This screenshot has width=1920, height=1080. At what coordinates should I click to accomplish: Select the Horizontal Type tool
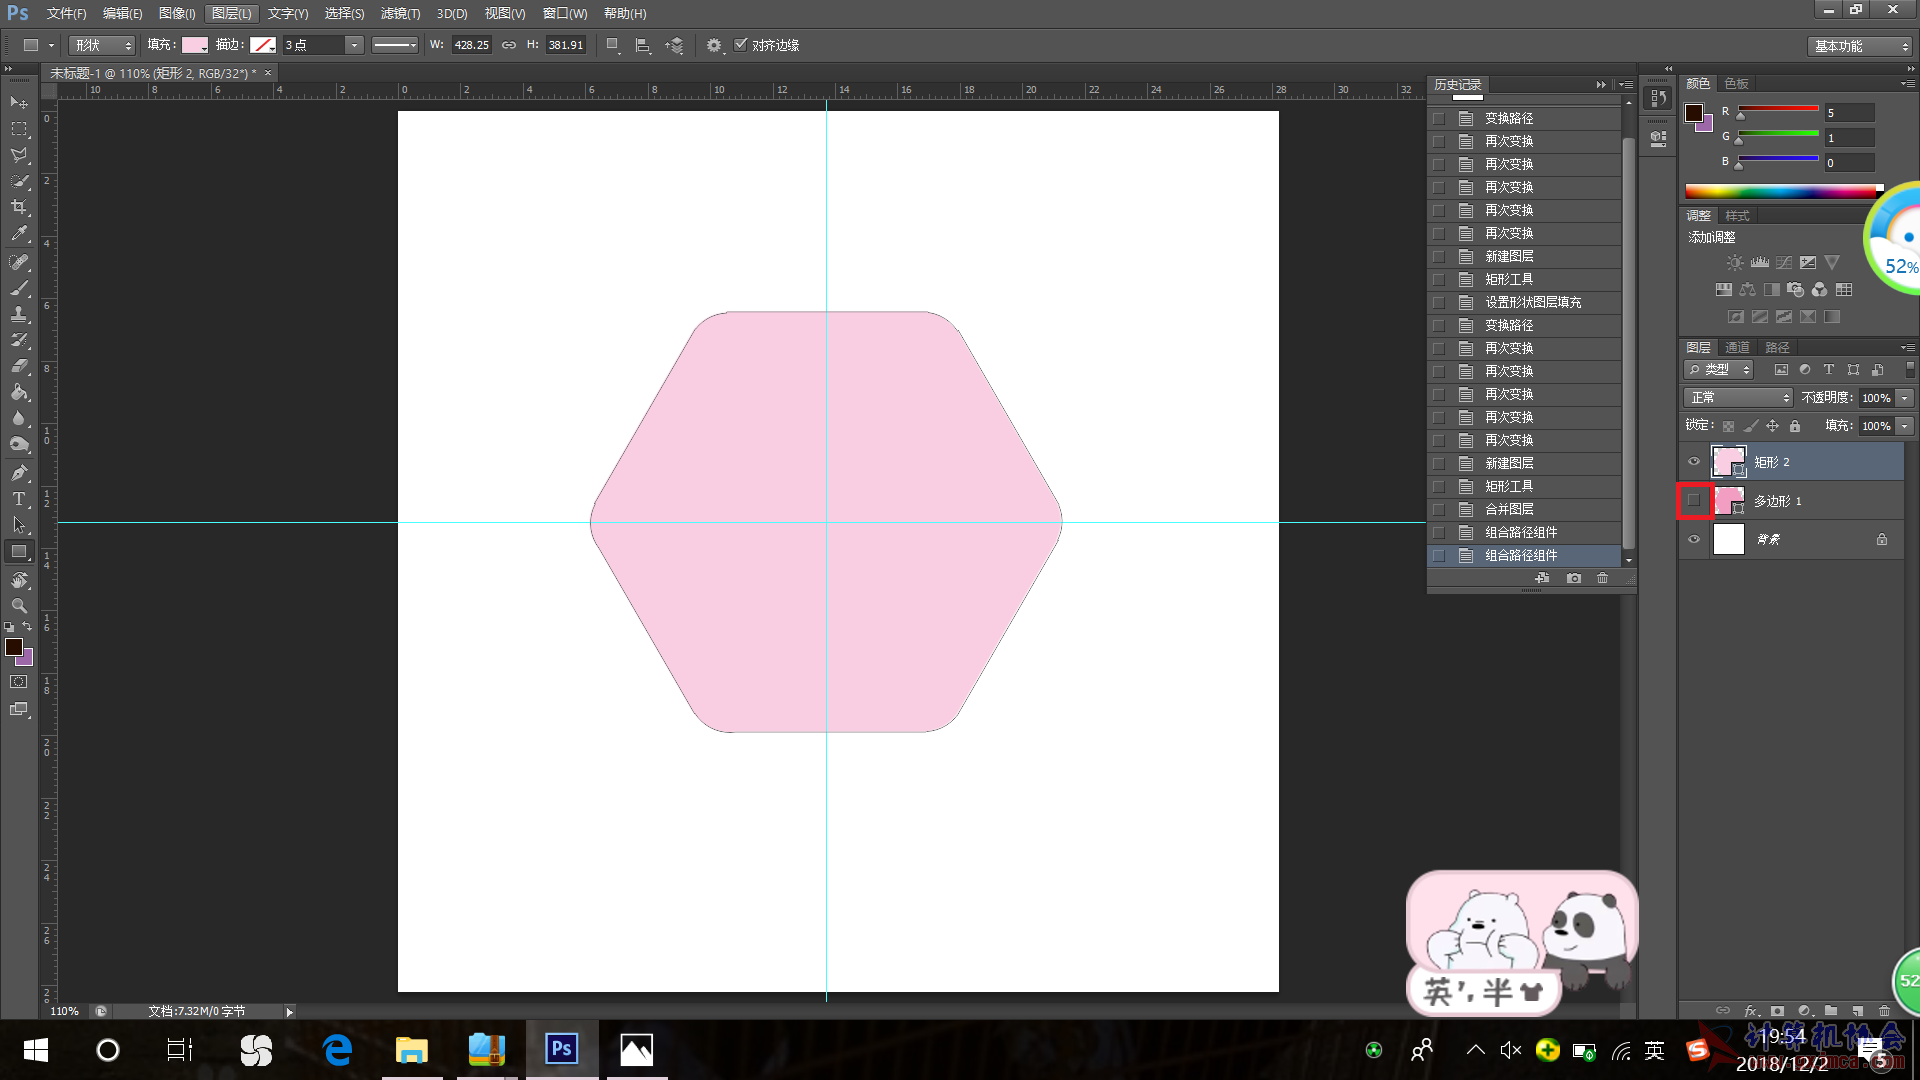[19, 499]
